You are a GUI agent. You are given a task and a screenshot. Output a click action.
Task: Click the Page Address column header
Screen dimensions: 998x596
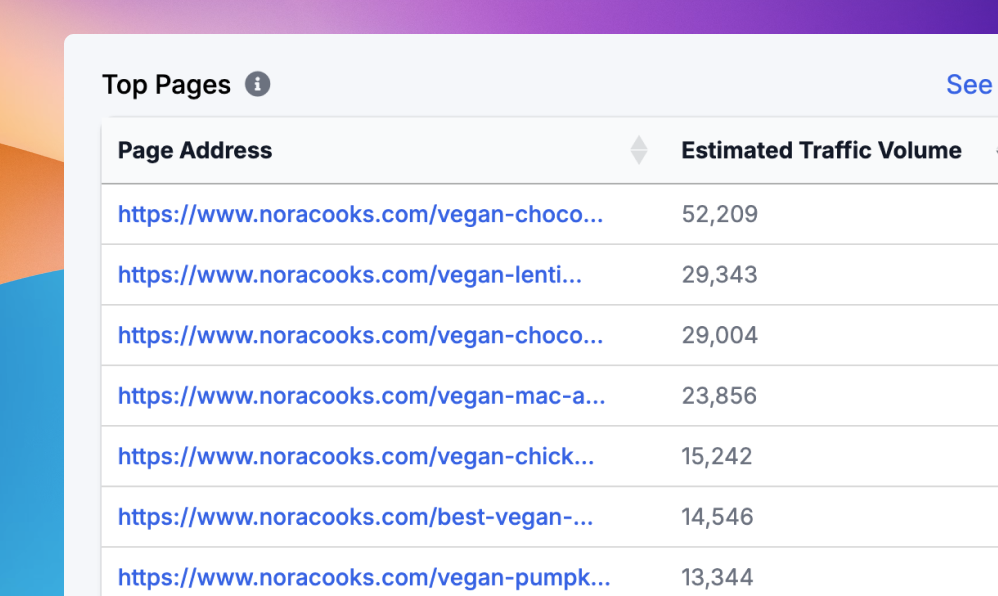(195, 151)
